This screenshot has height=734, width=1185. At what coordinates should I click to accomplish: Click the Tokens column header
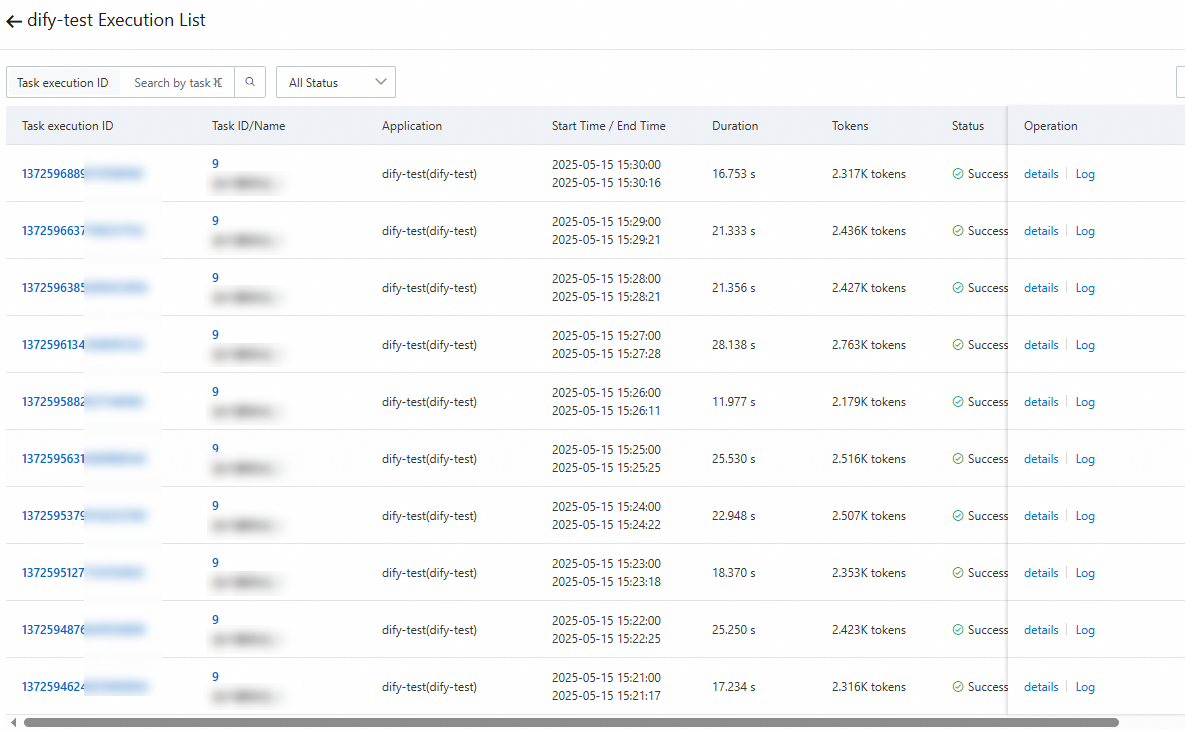[x=850, y=126]
